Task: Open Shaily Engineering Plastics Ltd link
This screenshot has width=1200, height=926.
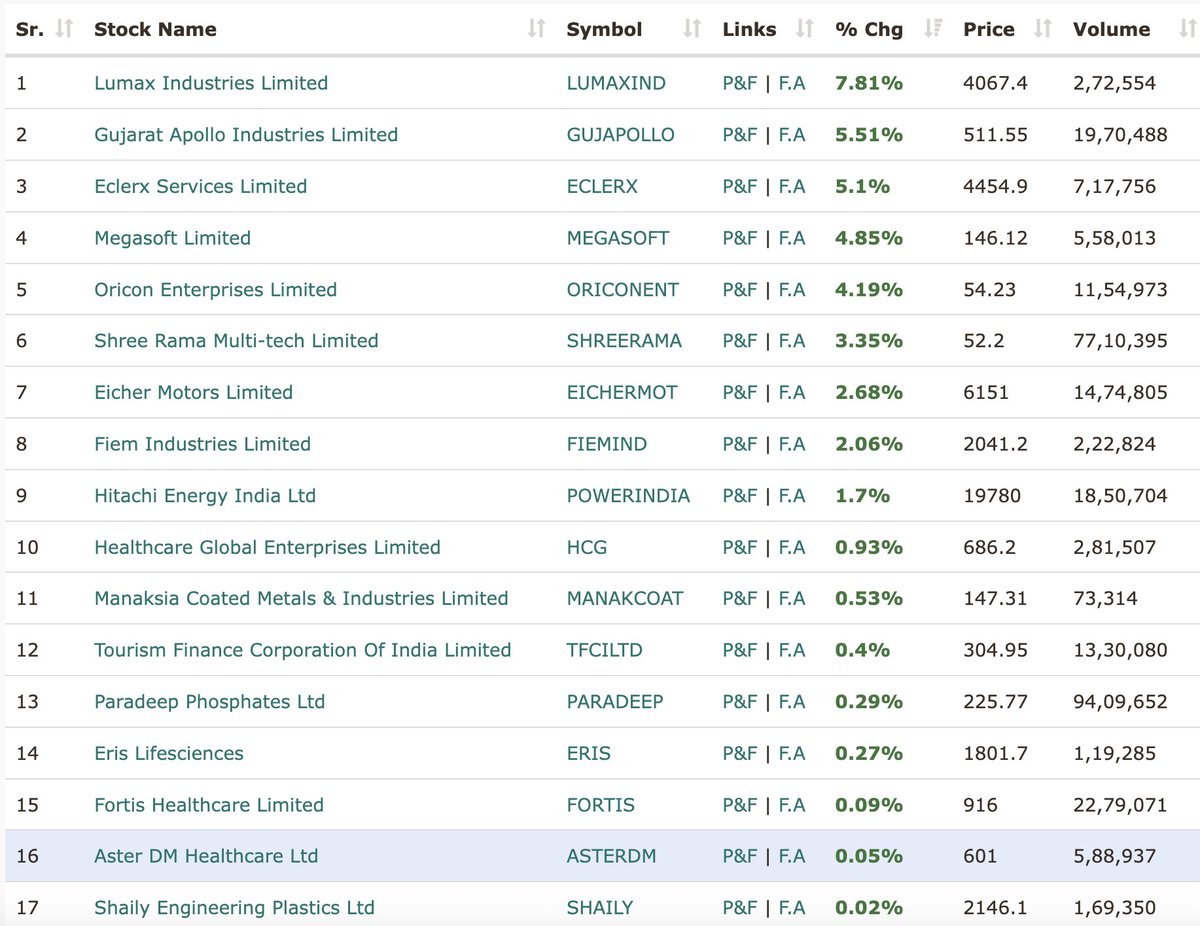Action: point(234,908)
